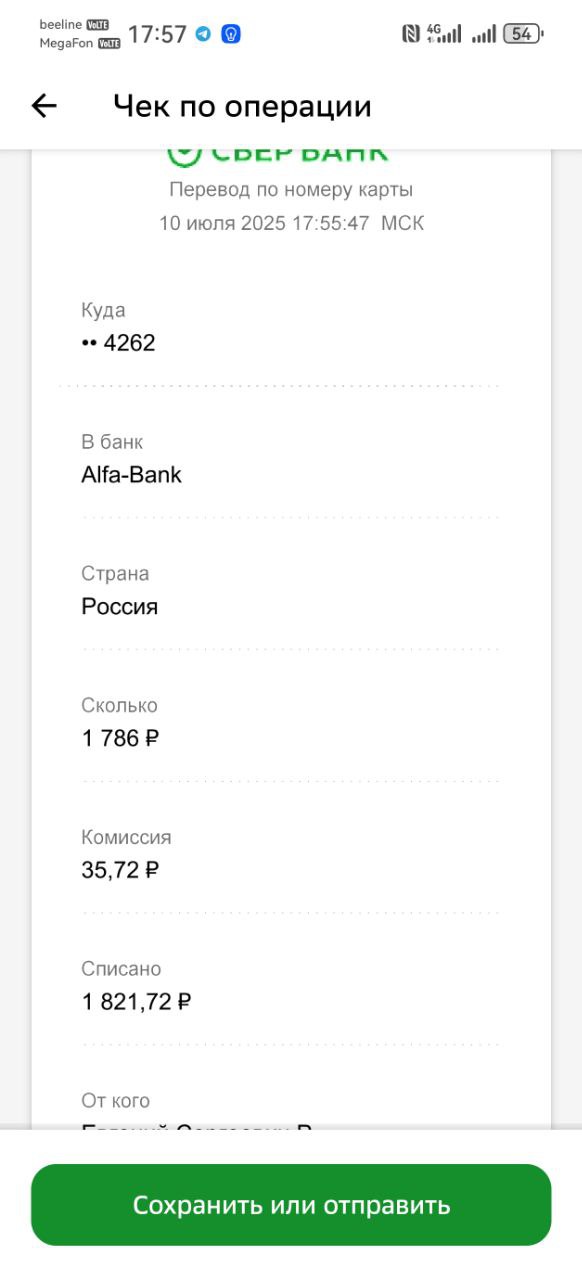The width and height of the screenshot is (582, 1280).
Task: Select the Россия country value
Action: pyautogui.click(x=119, y=607)
